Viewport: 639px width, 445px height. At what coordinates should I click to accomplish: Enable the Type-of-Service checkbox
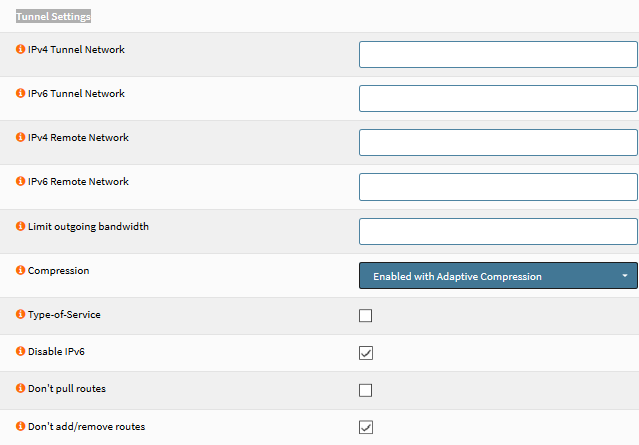tap(365, 316)
